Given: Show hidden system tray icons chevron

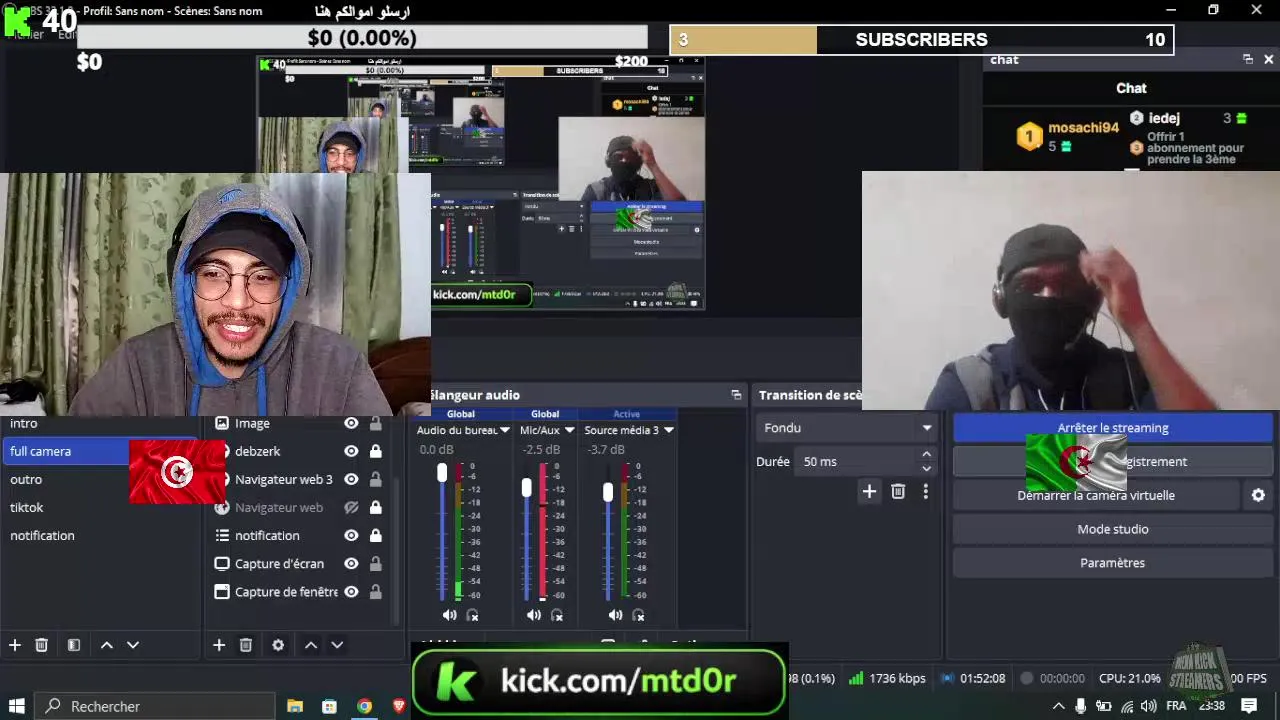Looking at the screenshot, I should [x=1059, y=706].
